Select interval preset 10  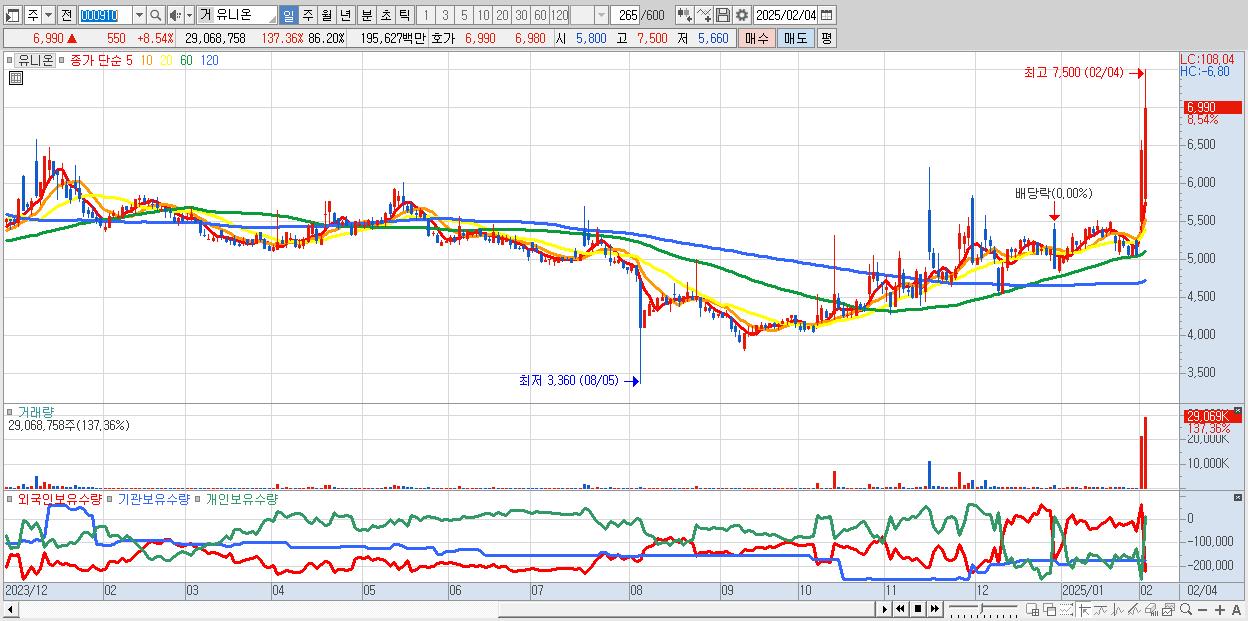tap(483, 15)
